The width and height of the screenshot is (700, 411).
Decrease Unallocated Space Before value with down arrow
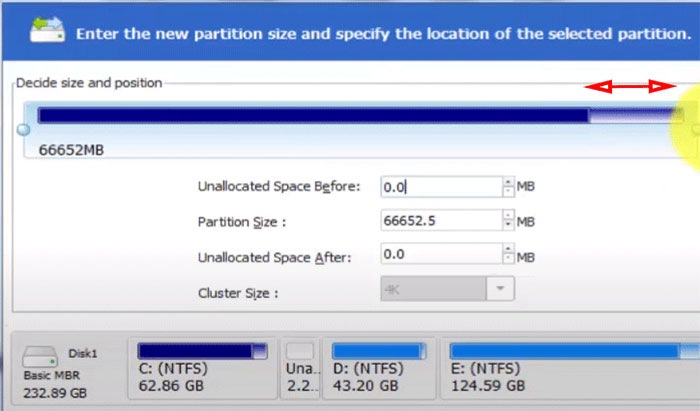click(x=508, y=192)
